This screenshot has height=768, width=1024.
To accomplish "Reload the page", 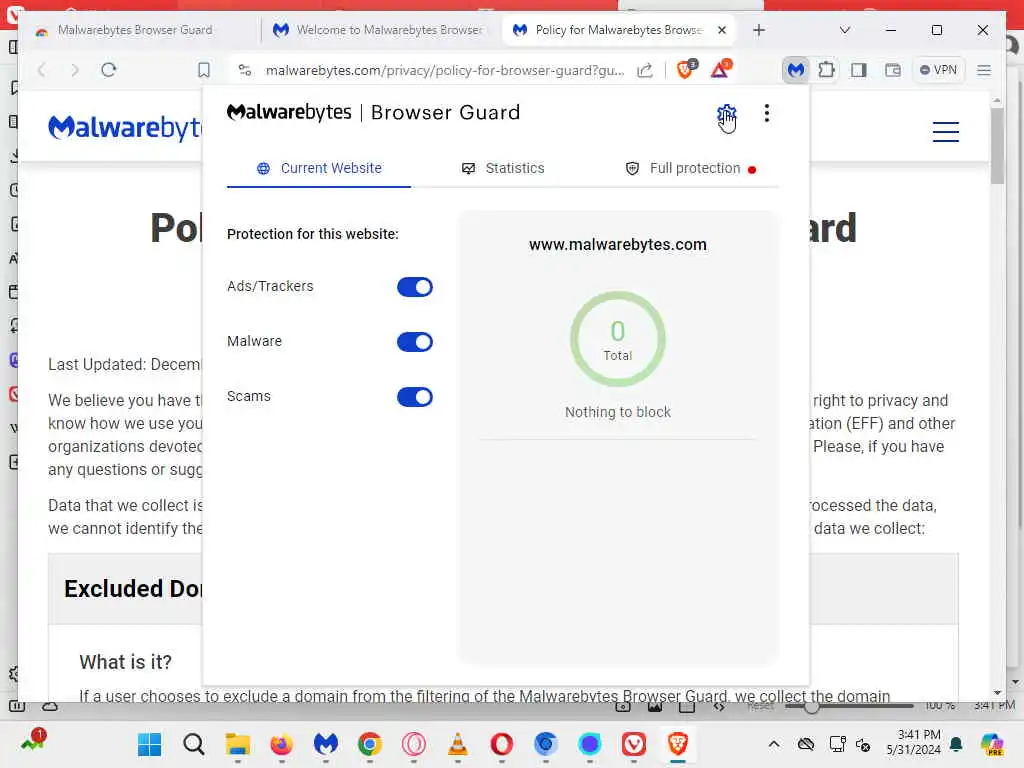I will coord(109,70).
